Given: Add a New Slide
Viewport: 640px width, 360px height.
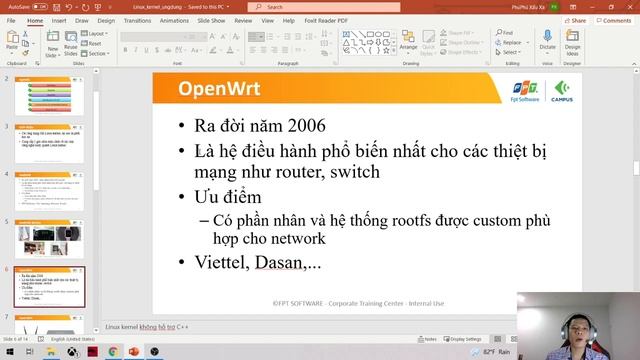Looking at the screenshot, I should (x=53, y=44).
